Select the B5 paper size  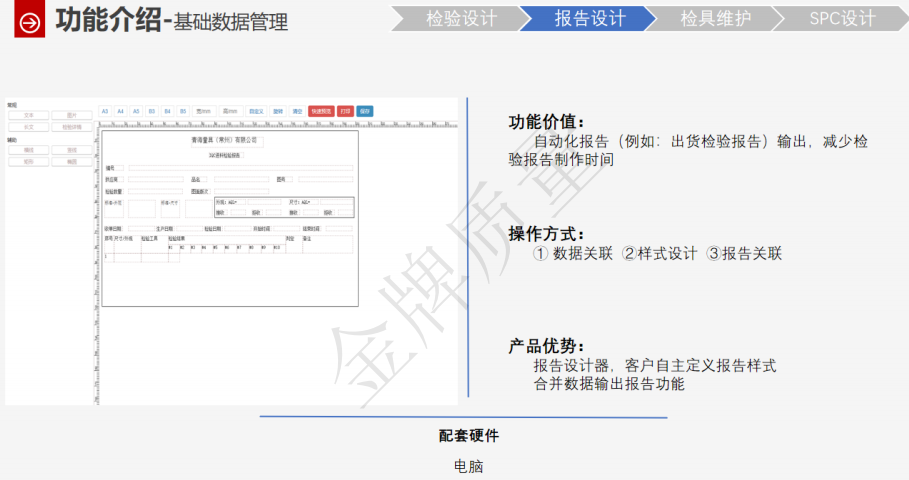(183, 111)
